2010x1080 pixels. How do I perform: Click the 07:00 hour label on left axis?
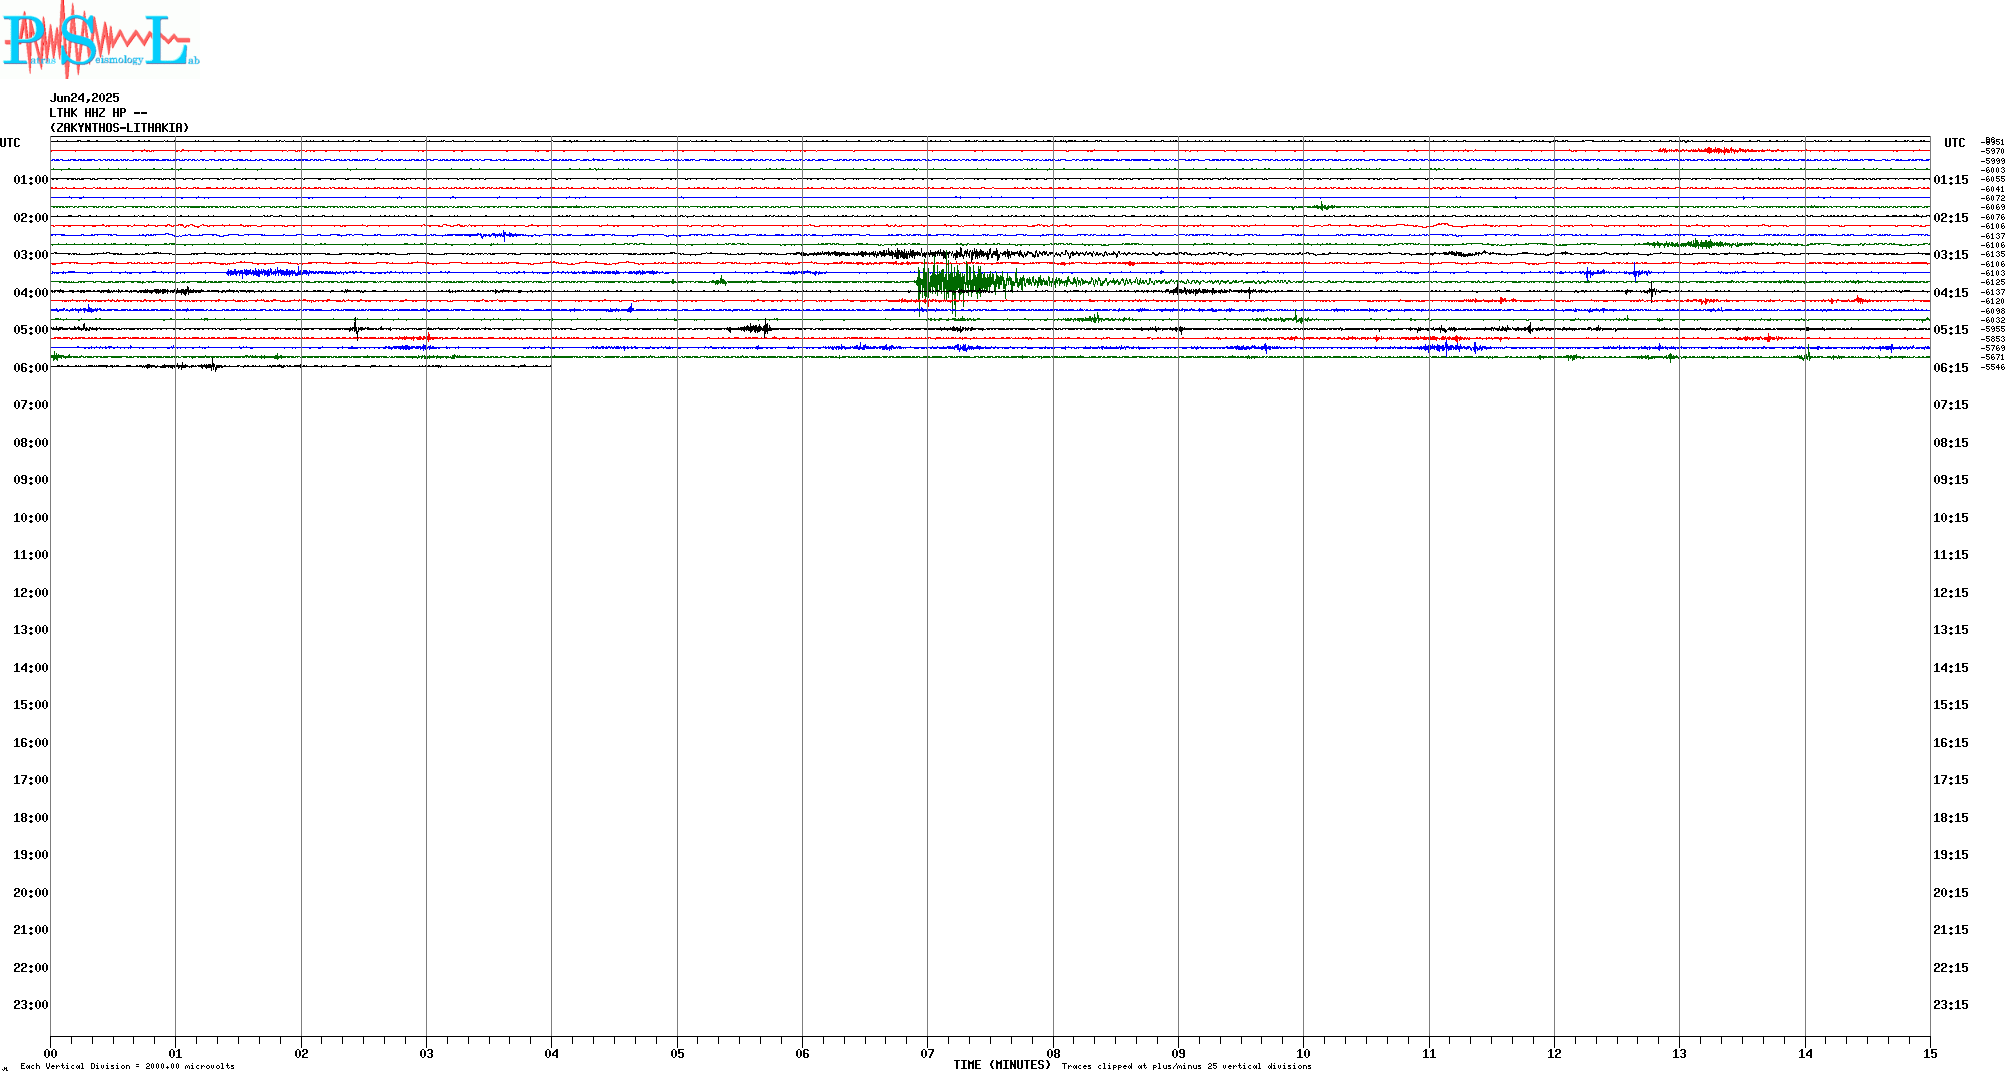pos(31,405)
